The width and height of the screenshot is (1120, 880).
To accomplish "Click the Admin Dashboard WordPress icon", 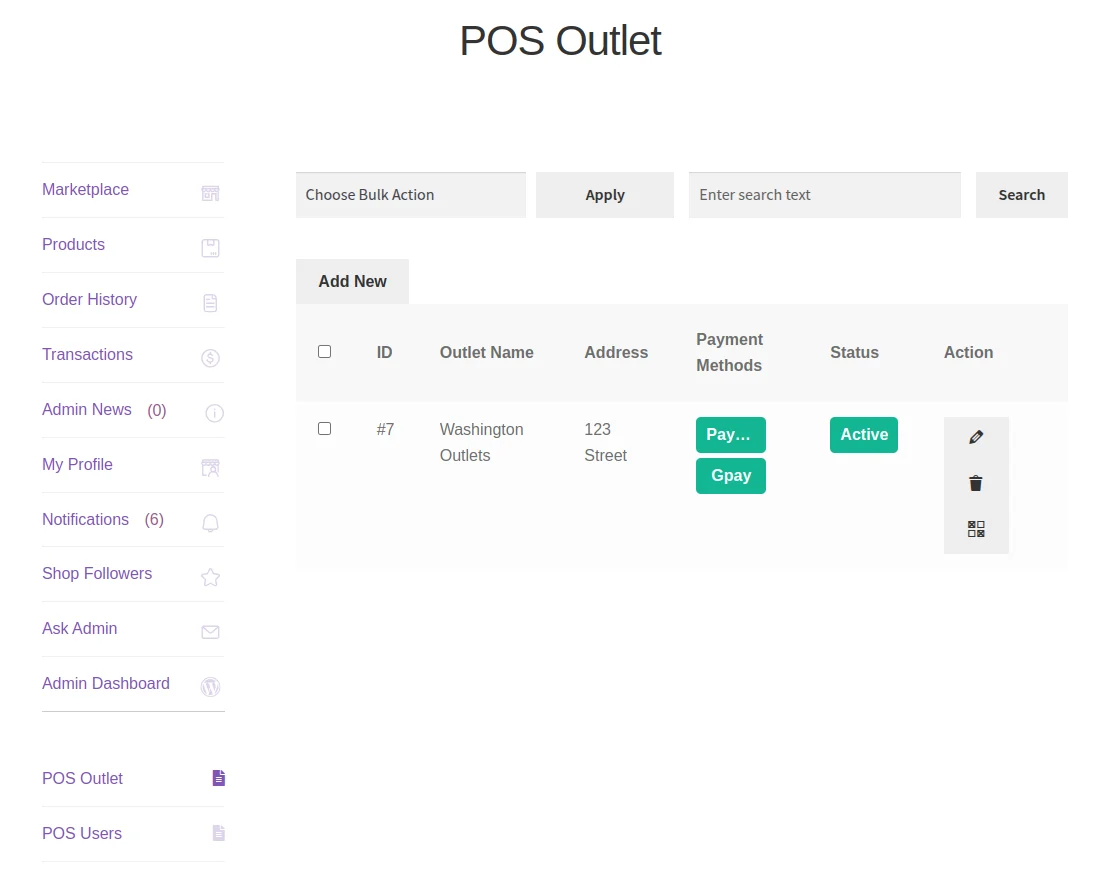I will 210,687.
